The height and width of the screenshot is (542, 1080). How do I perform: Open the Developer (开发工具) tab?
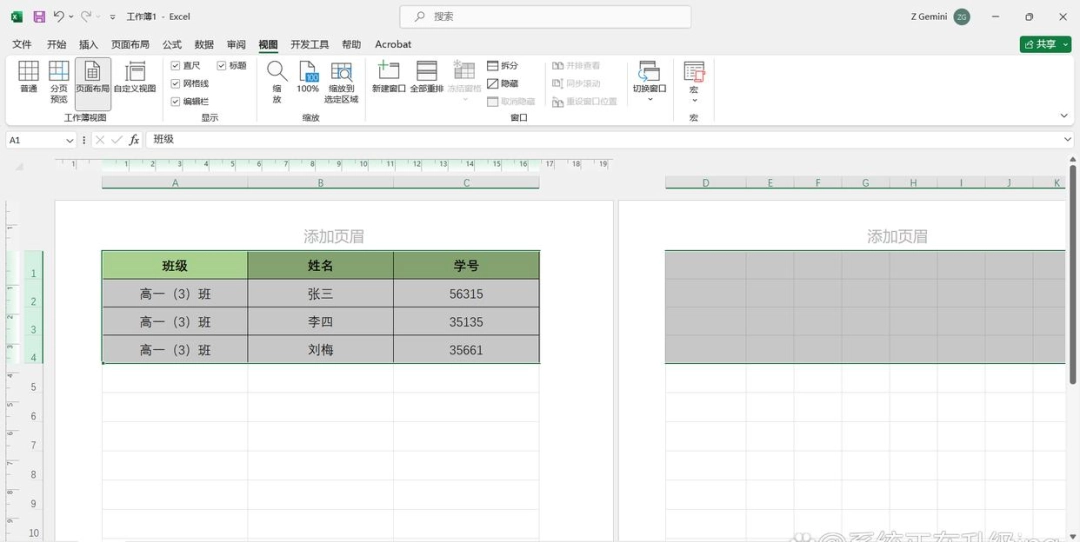pyautogui.click(x=310, y=44)
